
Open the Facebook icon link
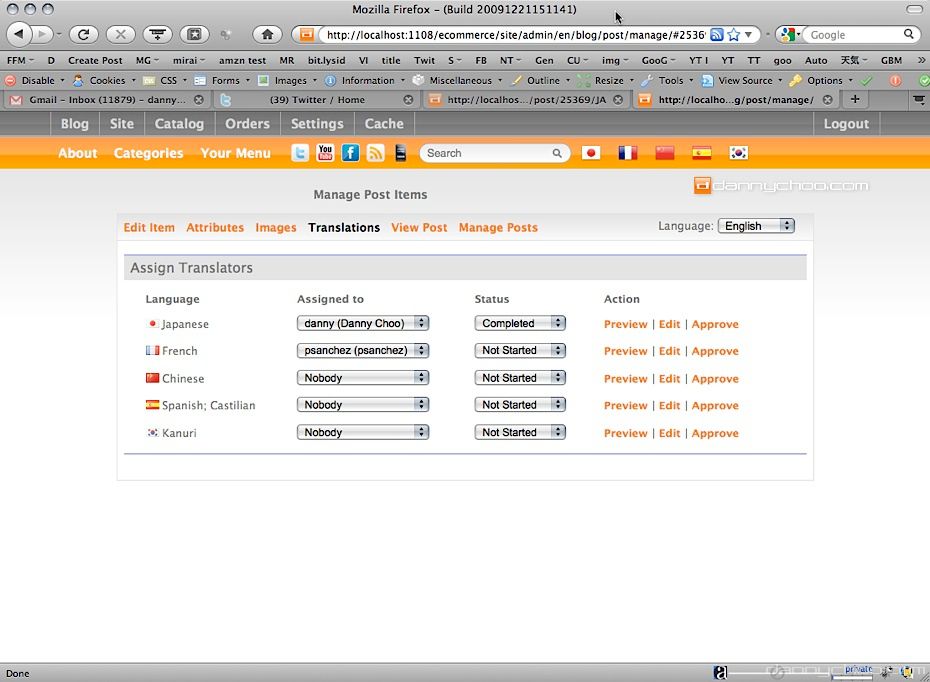(350, 153)
